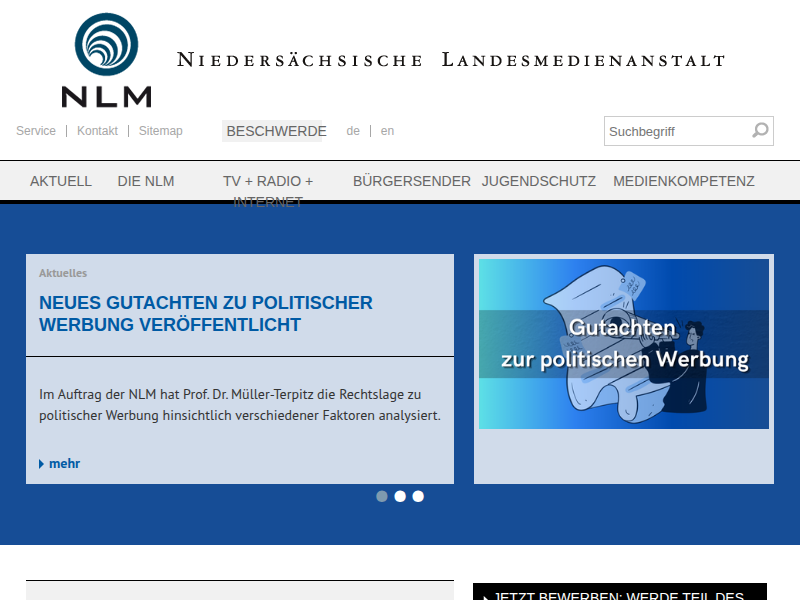Open the AKTUELL menu

(x=61, y=181)
